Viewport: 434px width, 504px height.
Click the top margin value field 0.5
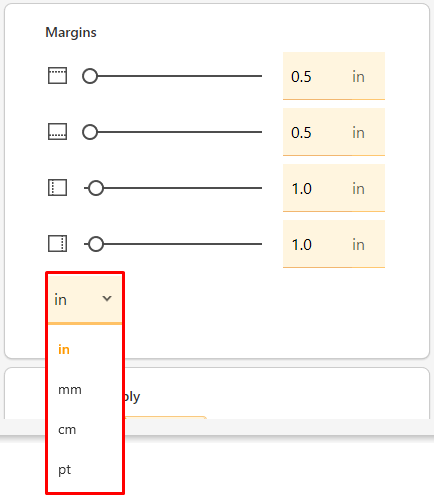(x=334, y=76)
